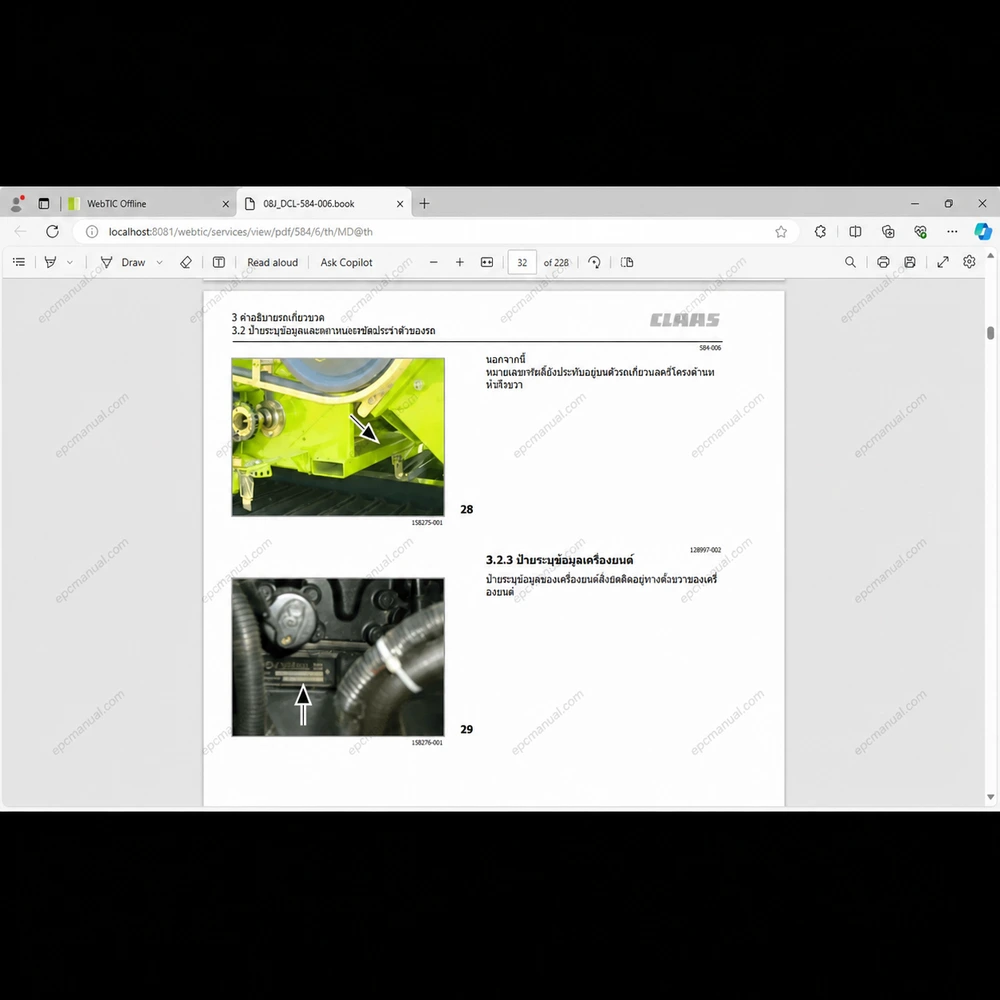Activate the Add text tool
This screenshot has height=1000, width=1000.
(x=219, y=262)
